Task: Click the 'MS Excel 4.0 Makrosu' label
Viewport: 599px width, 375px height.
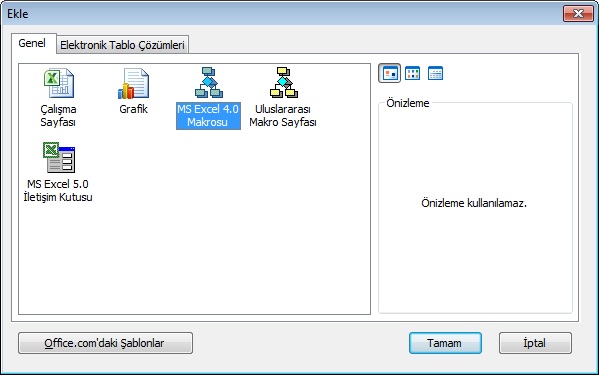Action: coord(208,116)
